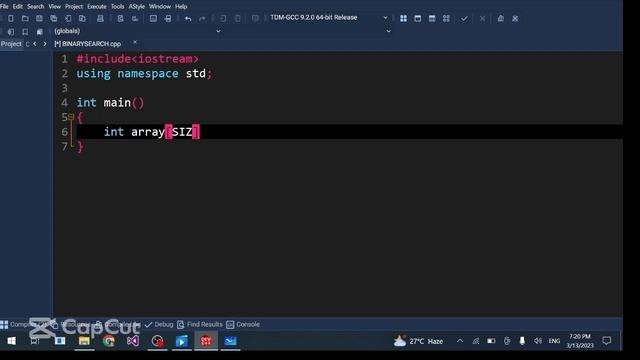Open the Debug bottom panel tab
The width and height of the screenshot is (640, 360).
click(x=159, y=324)
